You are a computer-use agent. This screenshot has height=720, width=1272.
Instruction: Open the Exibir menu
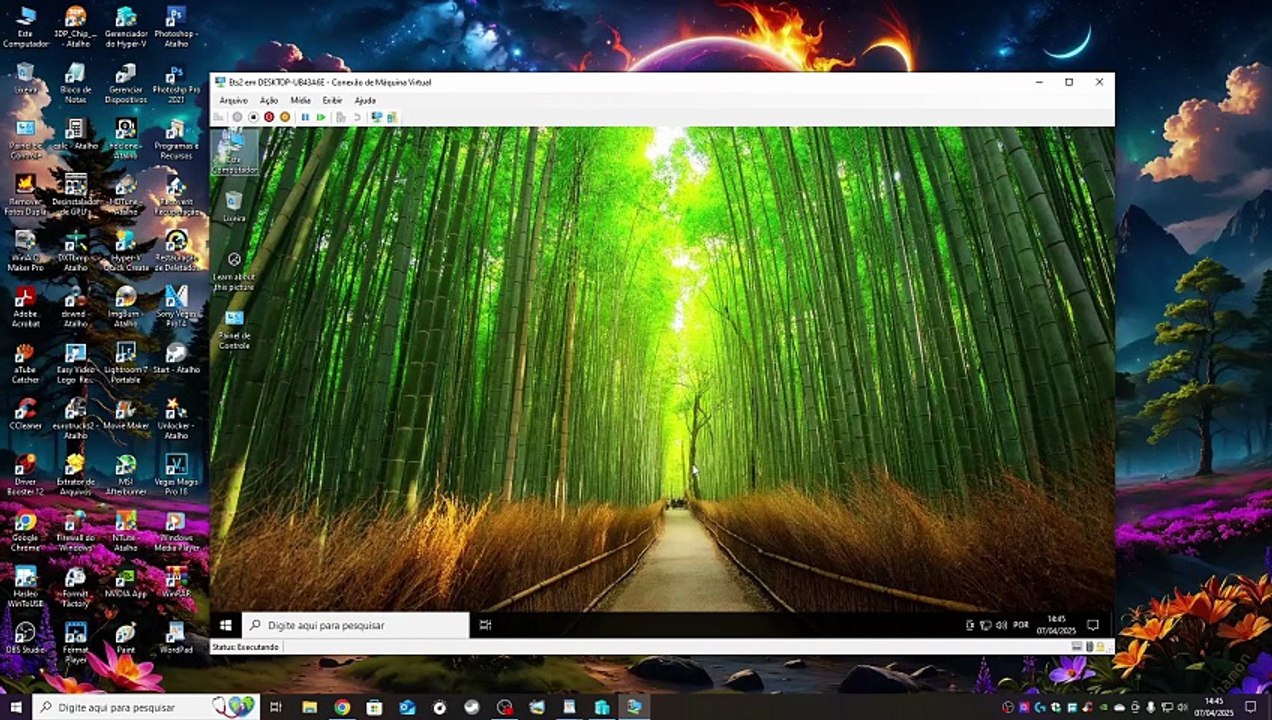coord(332,100)
